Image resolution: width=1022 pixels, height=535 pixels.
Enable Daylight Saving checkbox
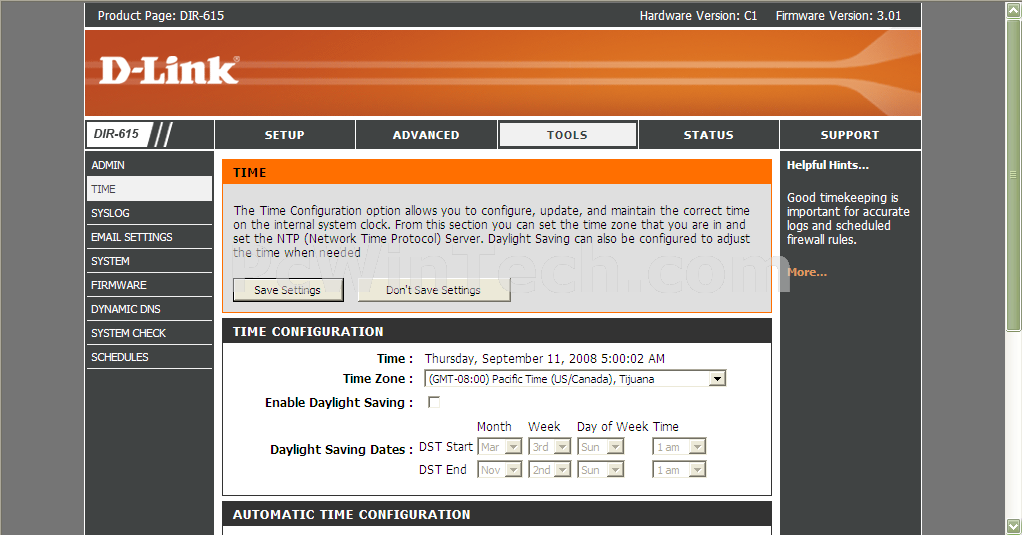click(433, 402)
